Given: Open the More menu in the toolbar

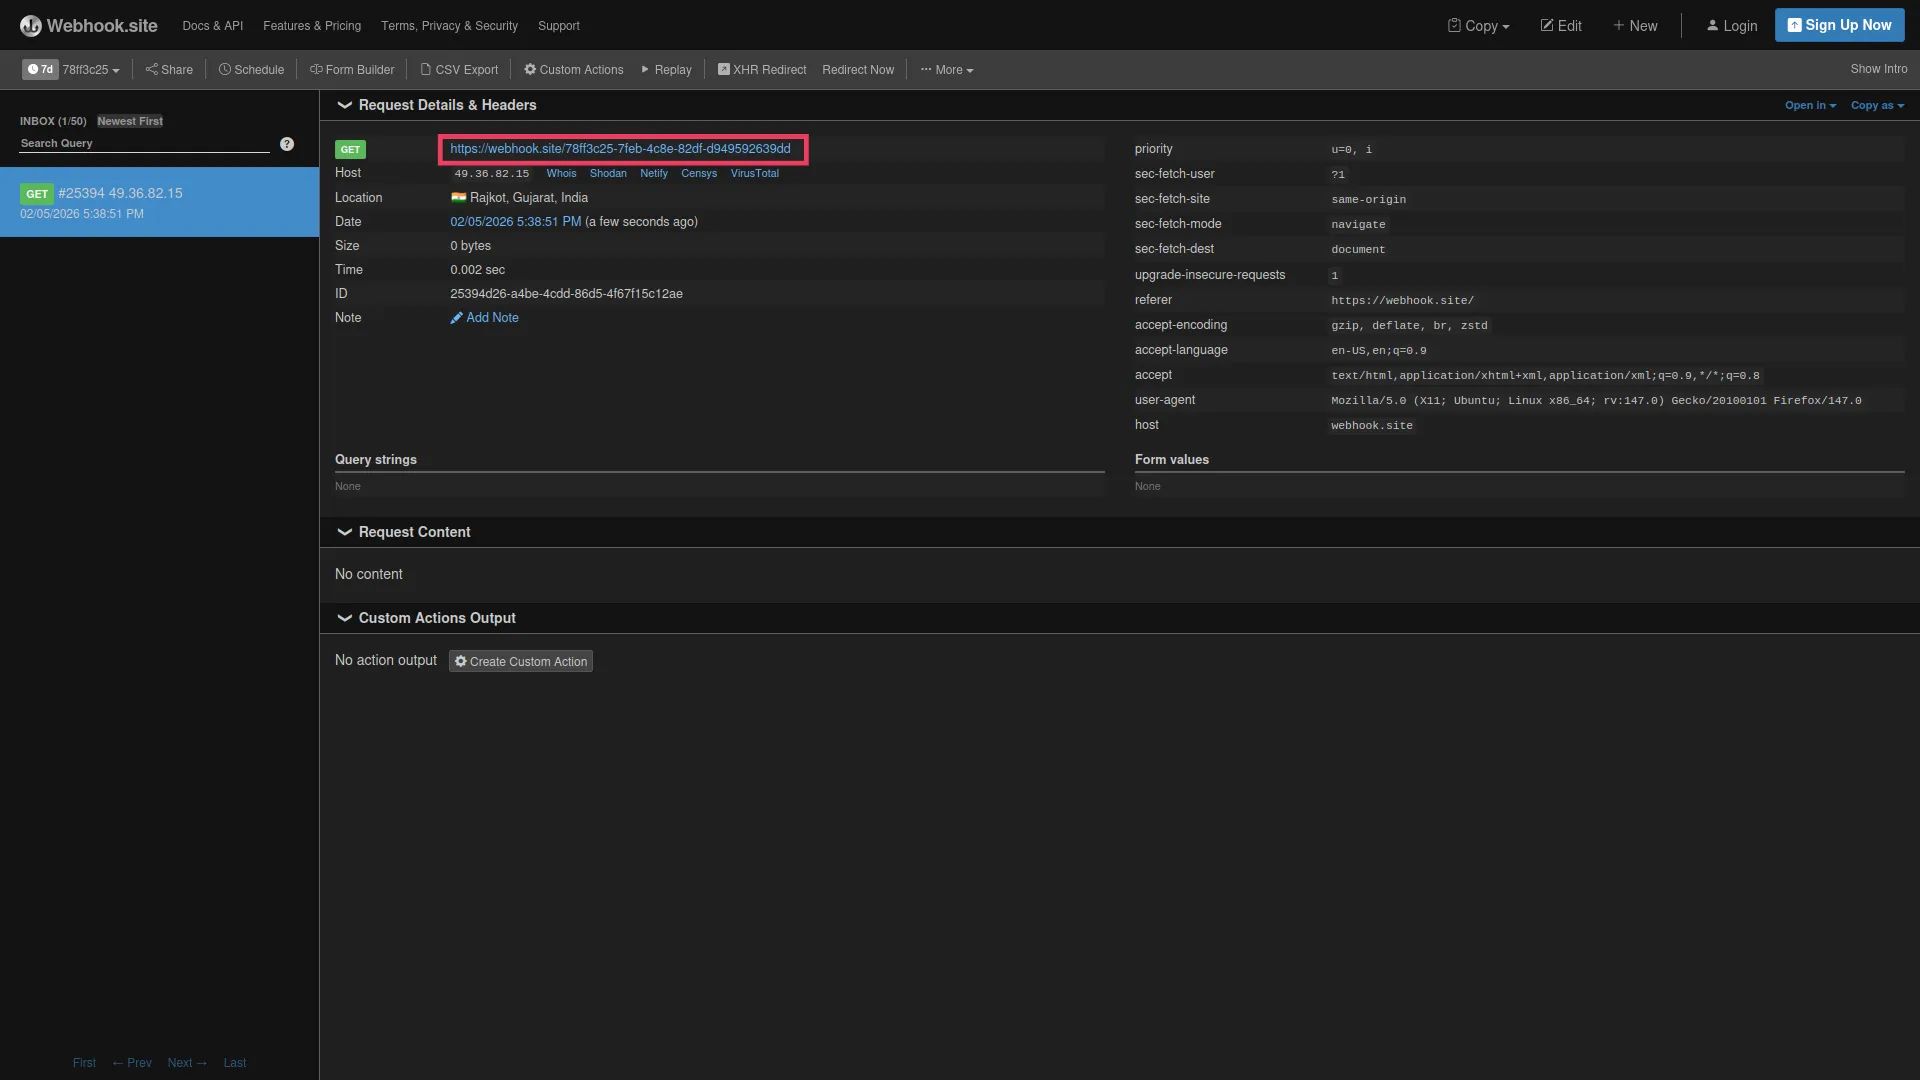Looking at the screenshot, I should point(946,69).
